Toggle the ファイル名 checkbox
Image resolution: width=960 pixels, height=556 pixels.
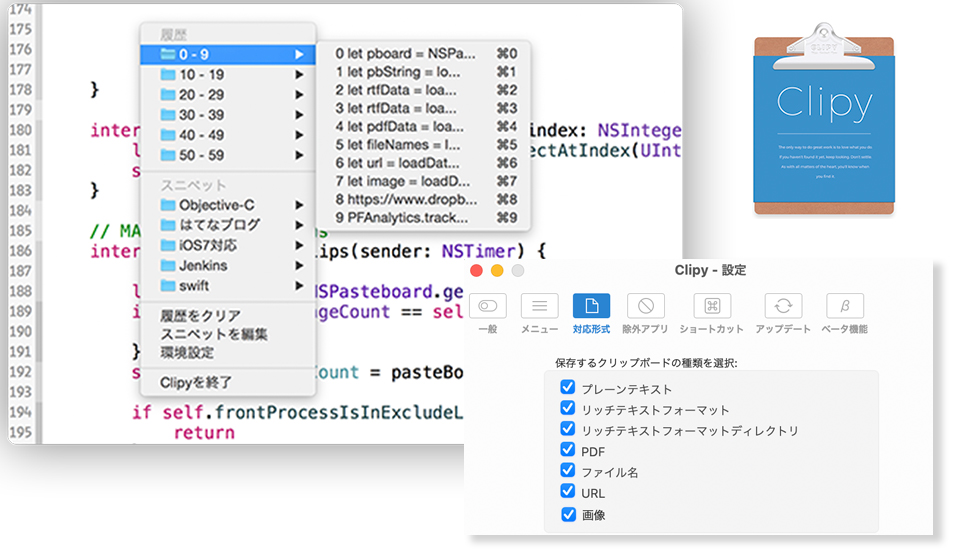point(568,470)
